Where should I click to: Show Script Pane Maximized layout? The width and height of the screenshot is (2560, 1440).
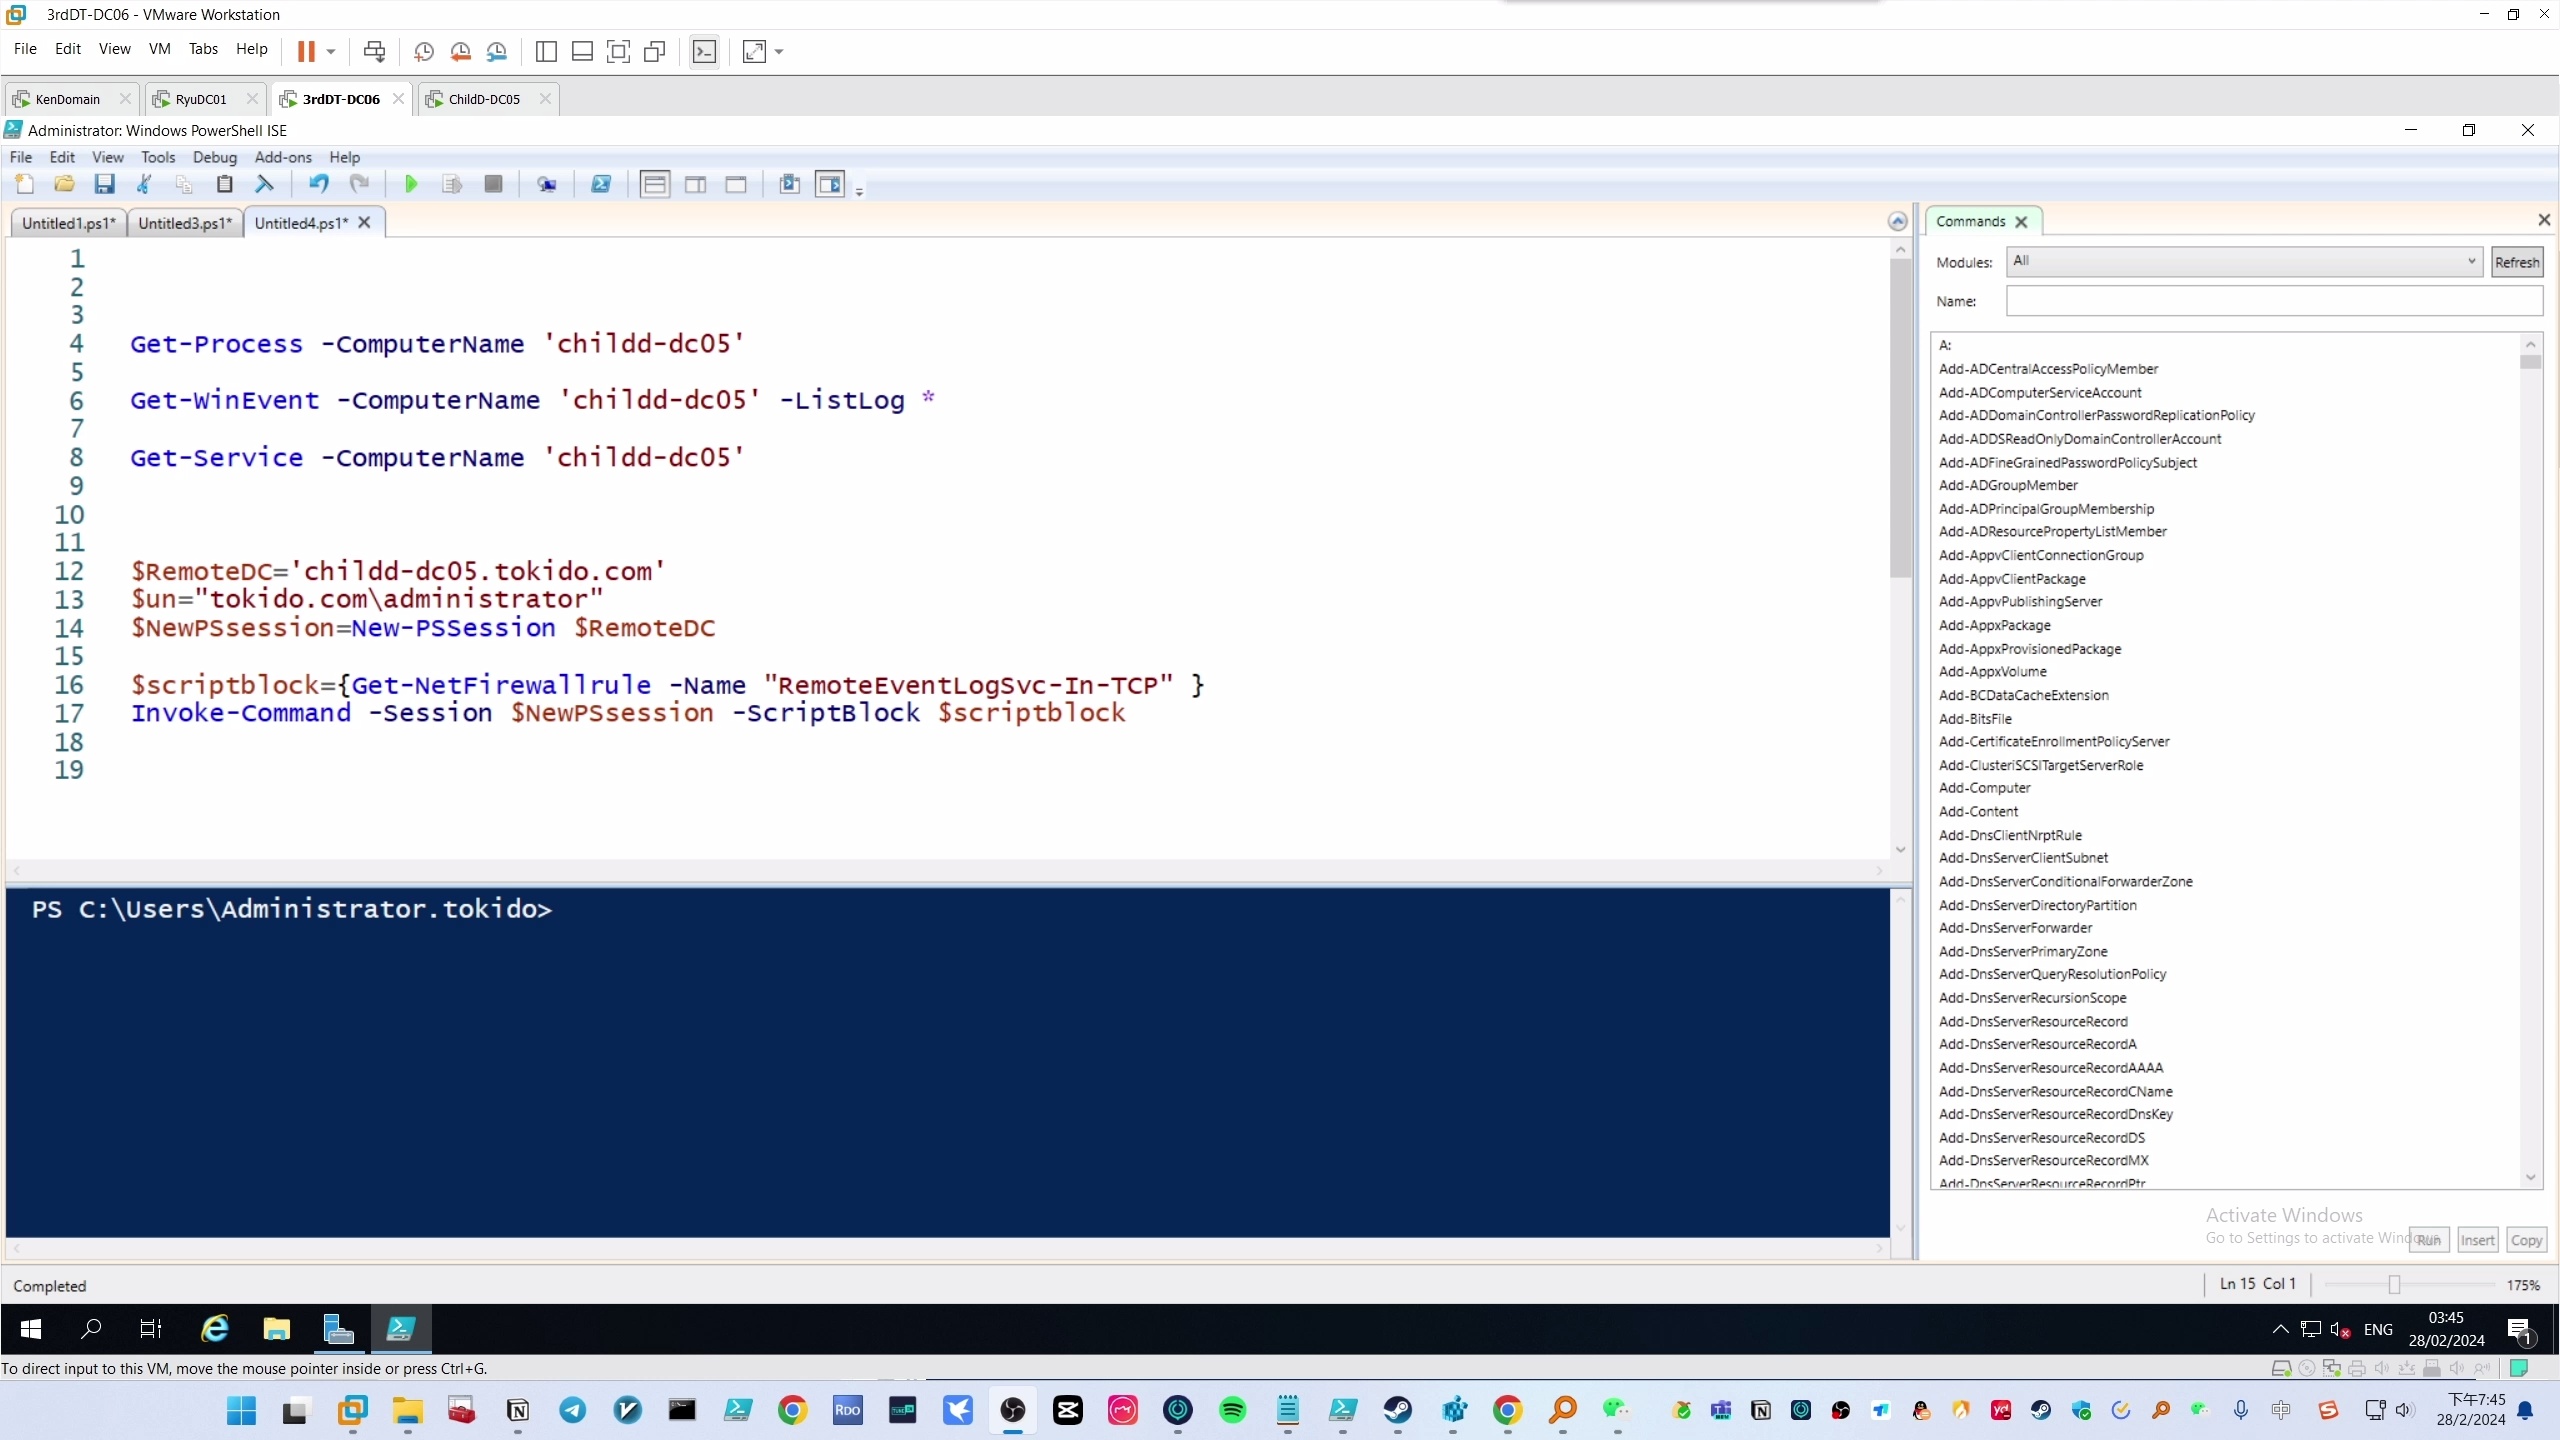736,184
